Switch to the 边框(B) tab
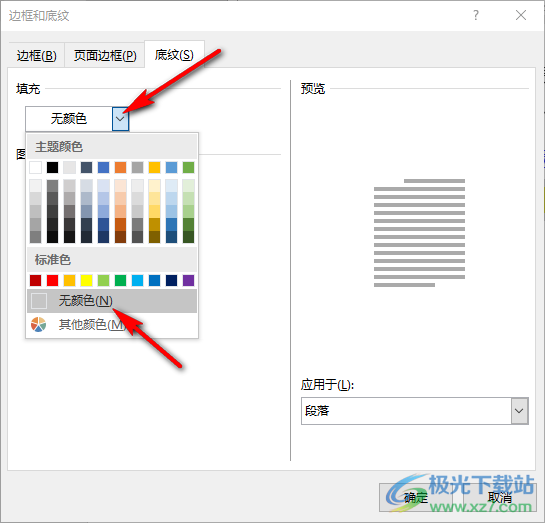Image resolution: width=545 pixels, height=523 pixels. pos(36,56)
